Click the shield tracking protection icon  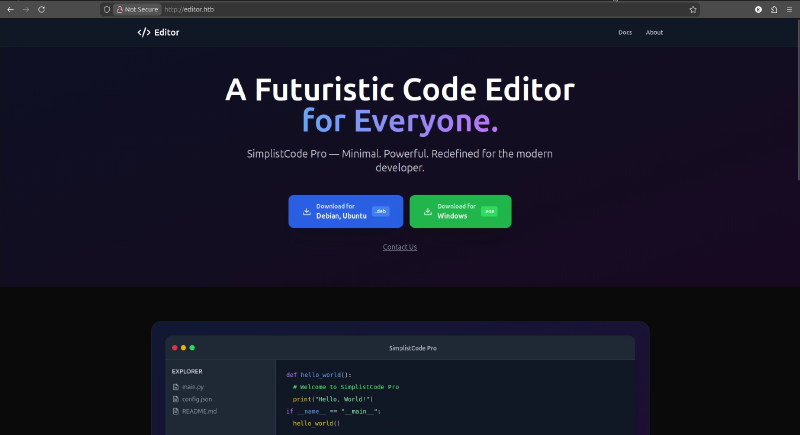coord(107,9)
